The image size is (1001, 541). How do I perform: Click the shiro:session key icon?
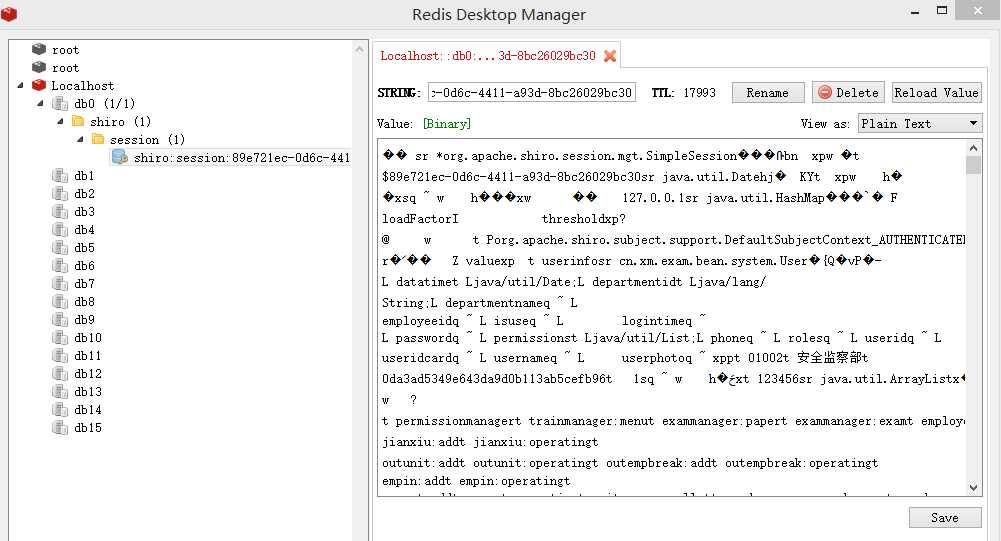coord(119,157)
